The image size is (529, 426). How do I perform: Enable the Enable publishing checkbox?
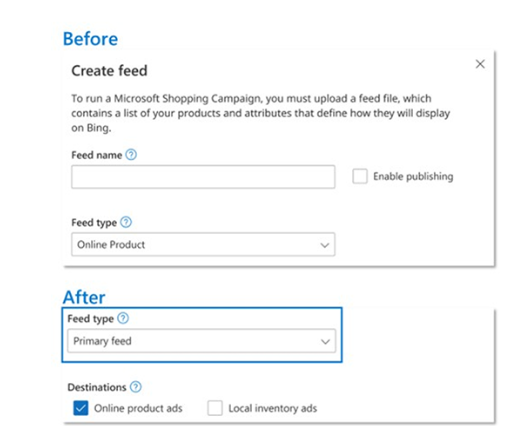pyautogui.click(x=360, y=176)
